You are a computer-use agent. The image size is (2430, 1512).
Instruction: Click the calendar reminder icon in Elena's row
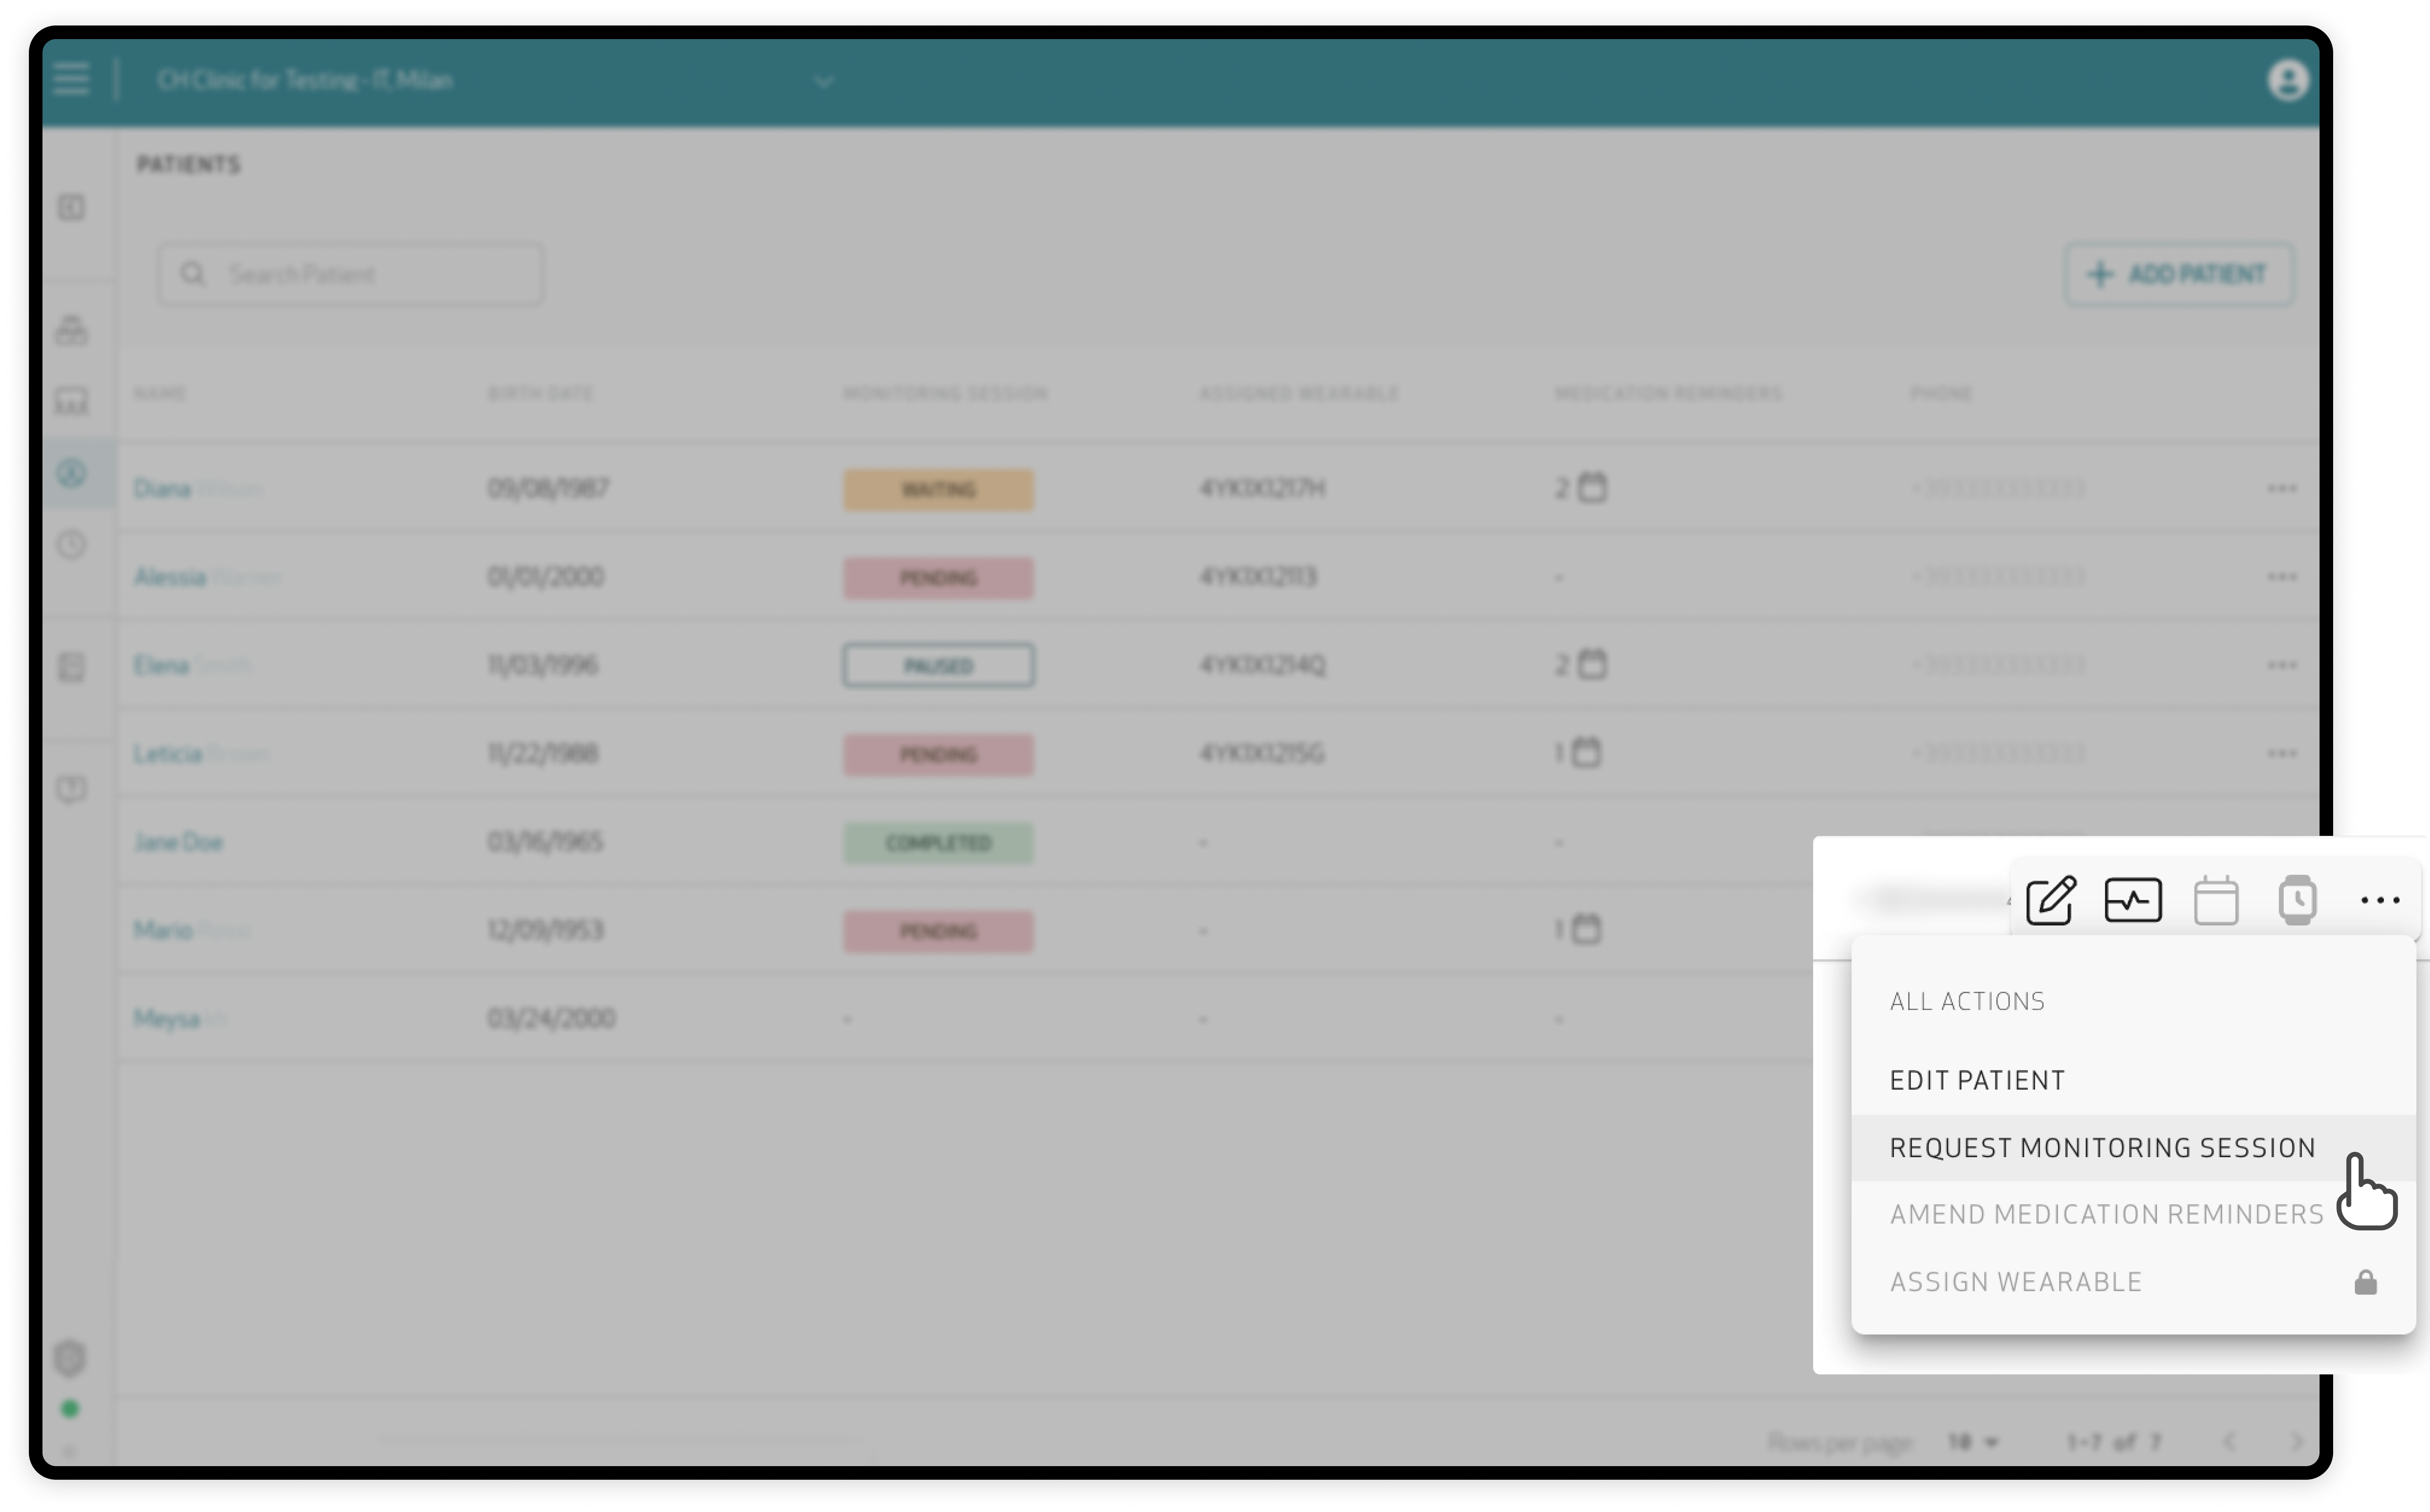click(1592, 664)
